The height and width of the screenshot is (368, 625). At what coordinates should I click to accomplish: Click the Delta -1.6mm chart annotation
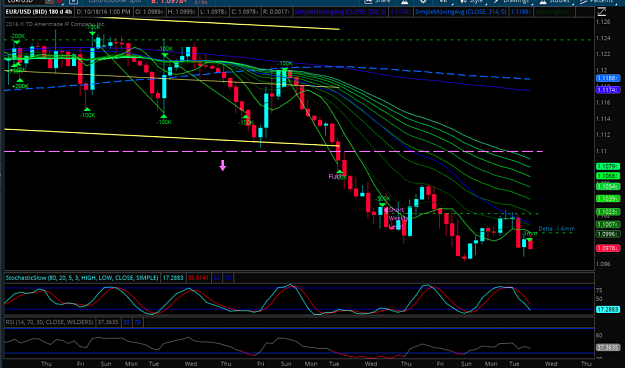[556, 228]
